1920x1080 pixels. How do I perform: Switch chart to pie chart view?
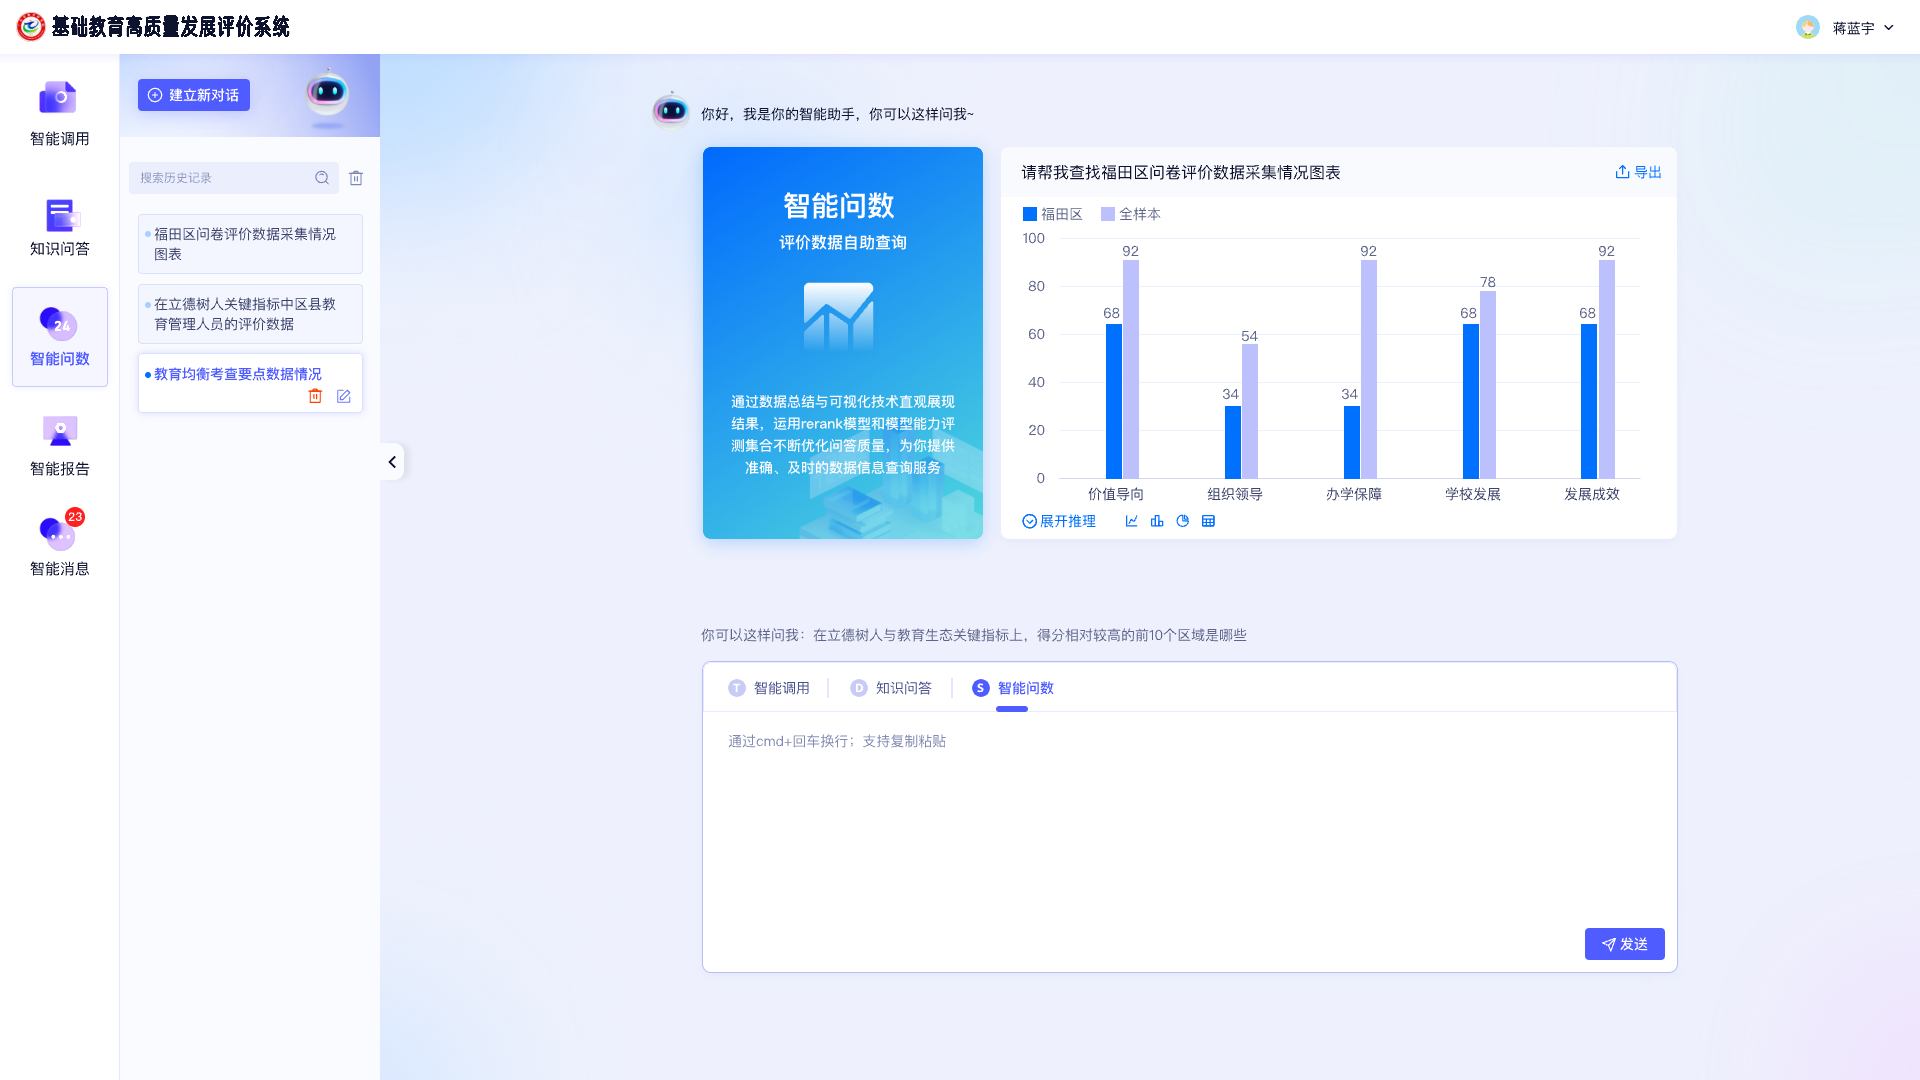coord(1182,521)
